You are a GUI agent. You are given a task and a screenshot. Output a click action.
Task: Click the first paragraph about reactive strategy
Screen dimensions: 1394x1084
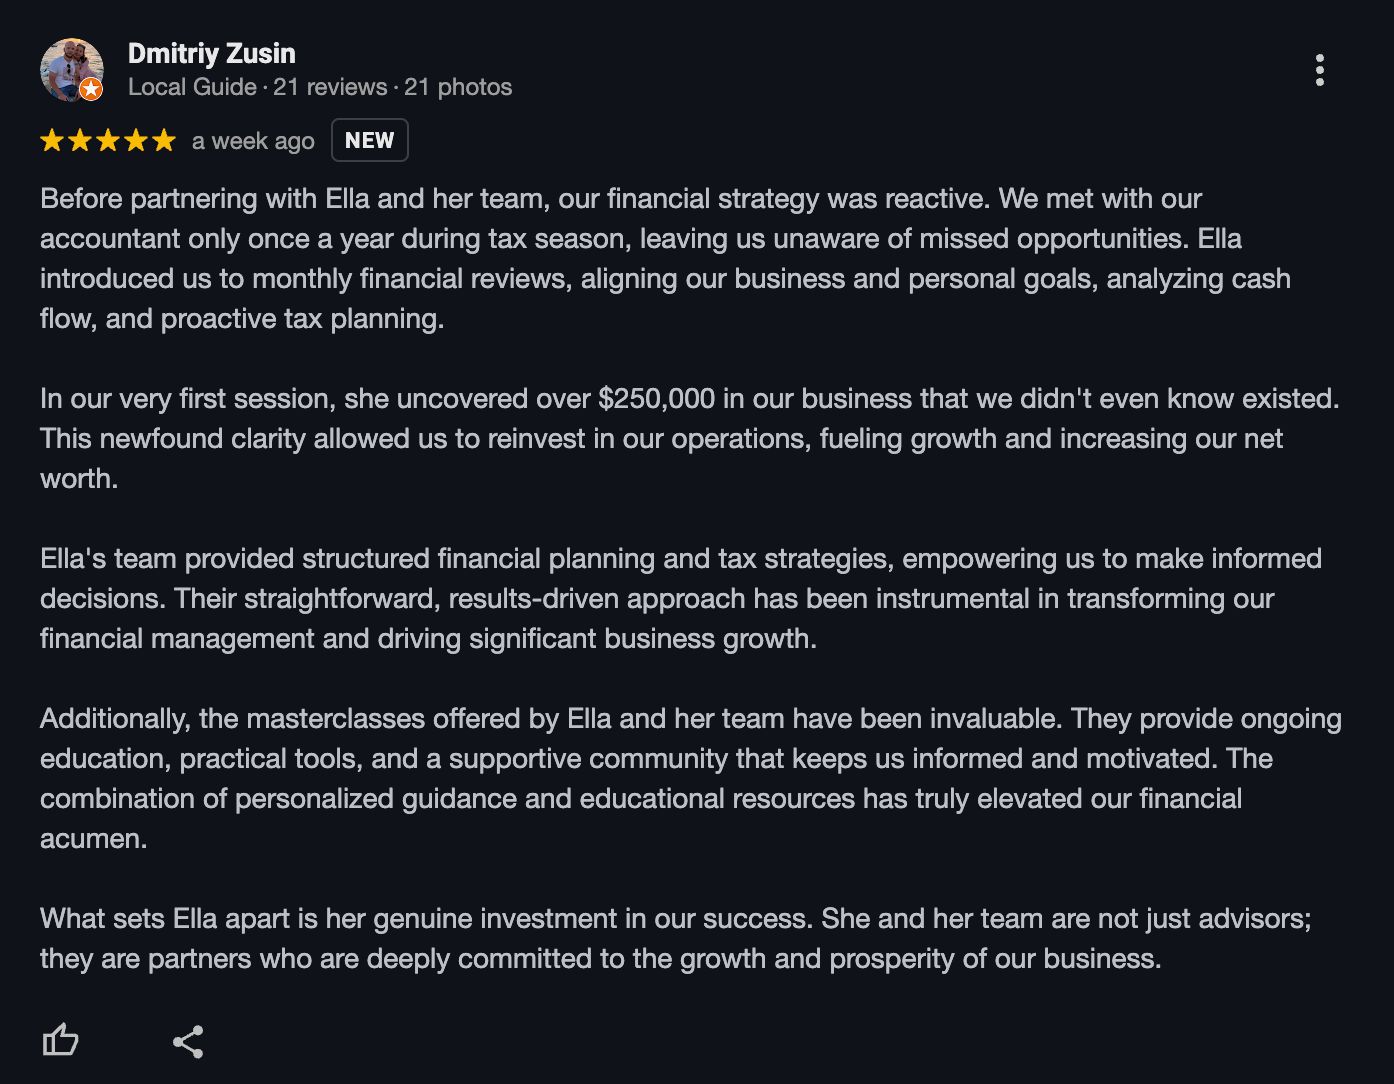(x=665, y=258)
